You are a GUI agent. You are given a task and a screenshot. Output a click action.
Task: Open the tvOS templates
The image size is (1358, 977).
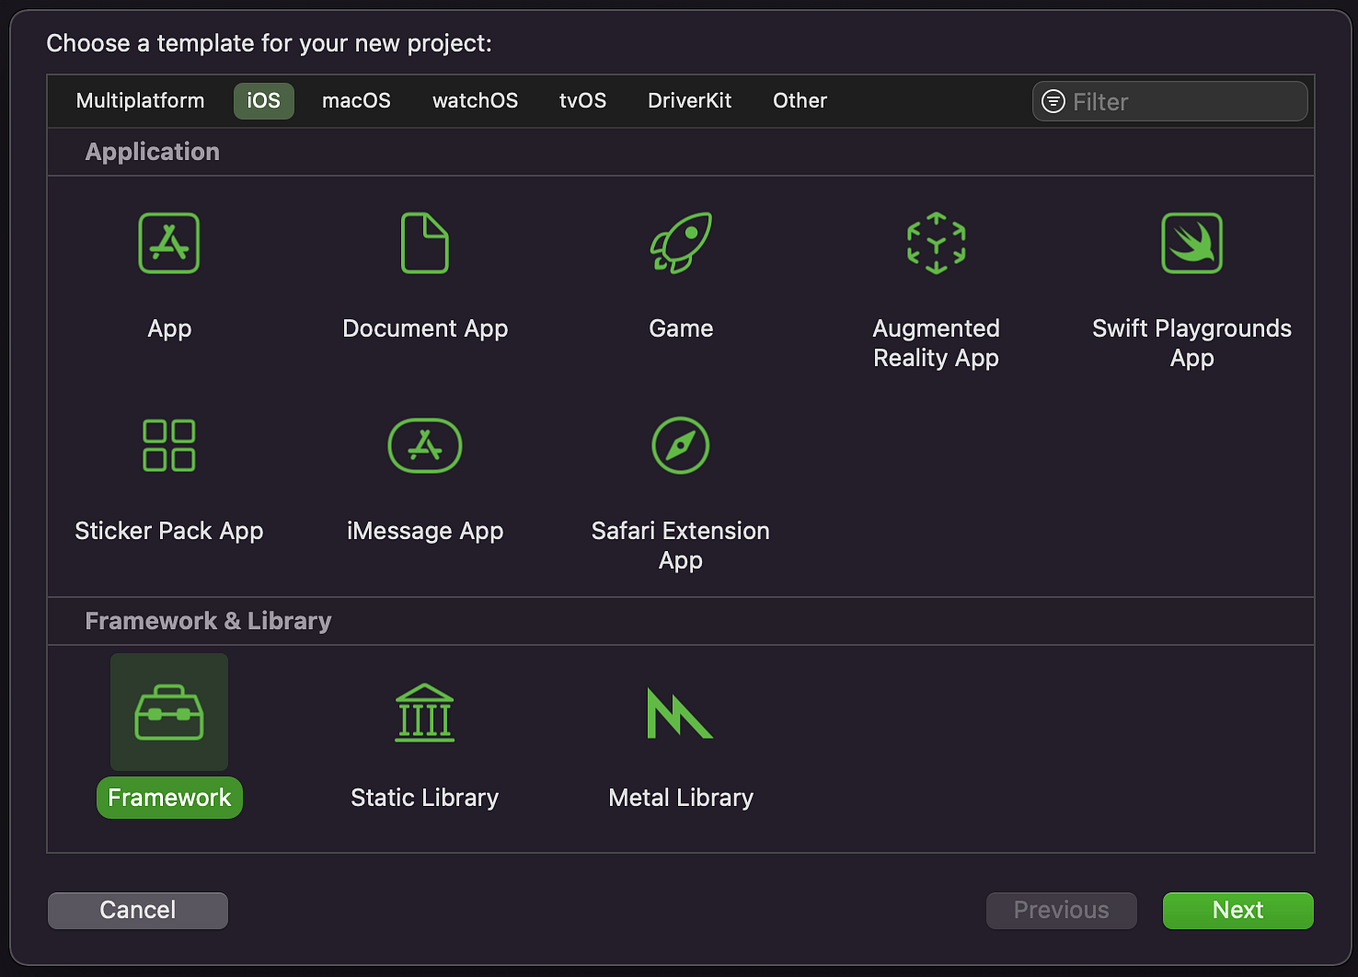point(583,100)
